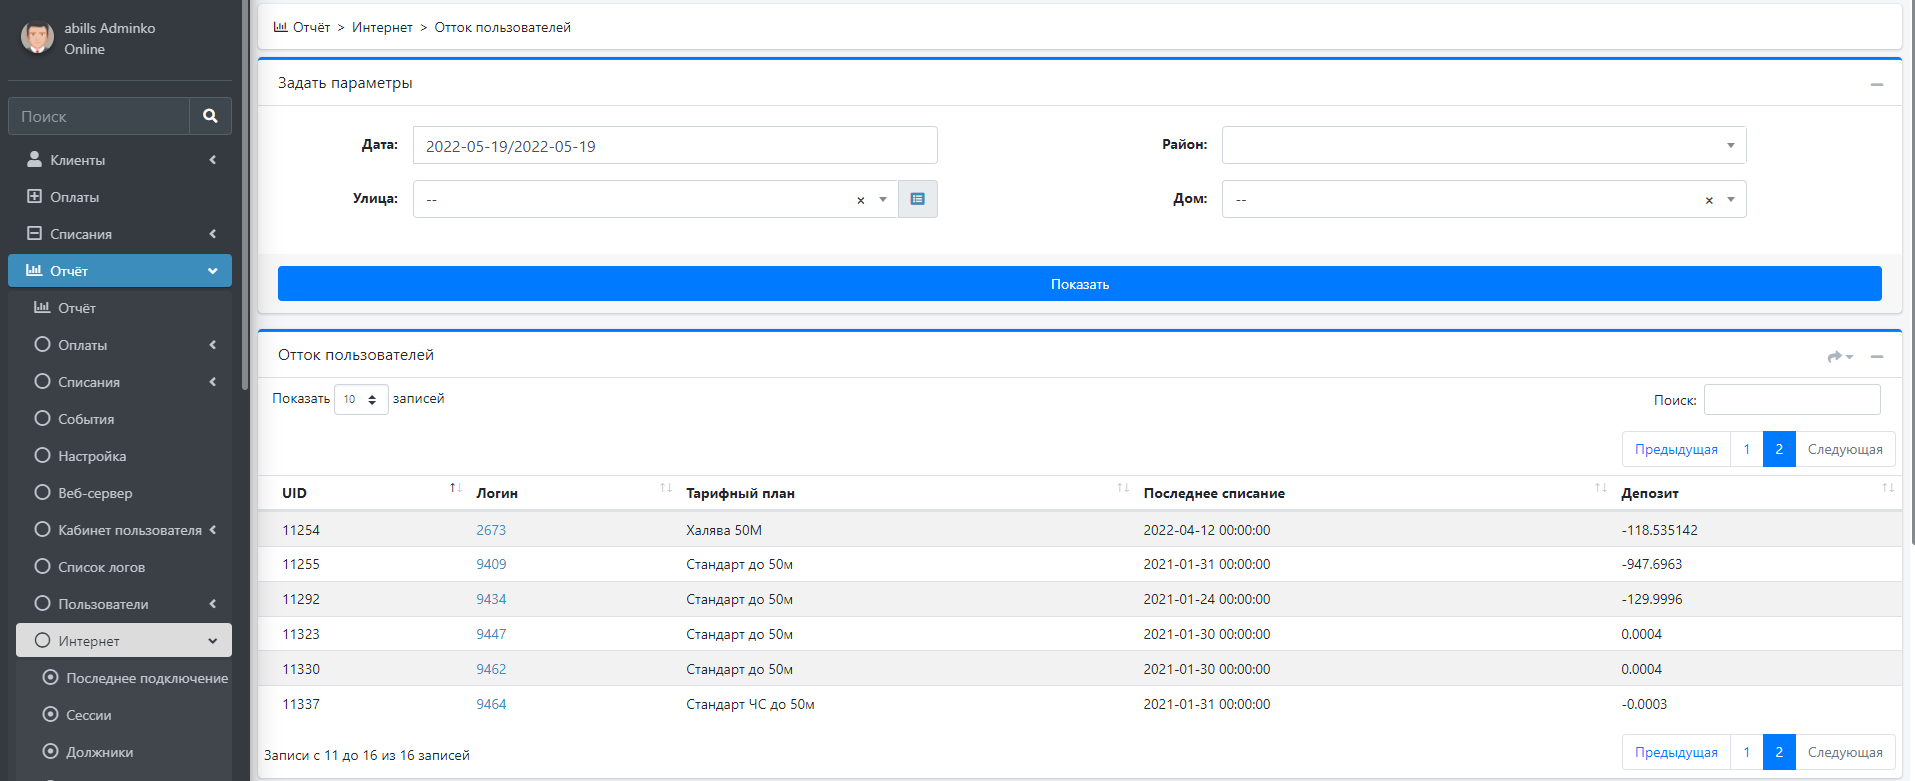Collapse the Отток пользователей table panel
Screen dimensions: 1915x781
click(x=1876, y=357)
